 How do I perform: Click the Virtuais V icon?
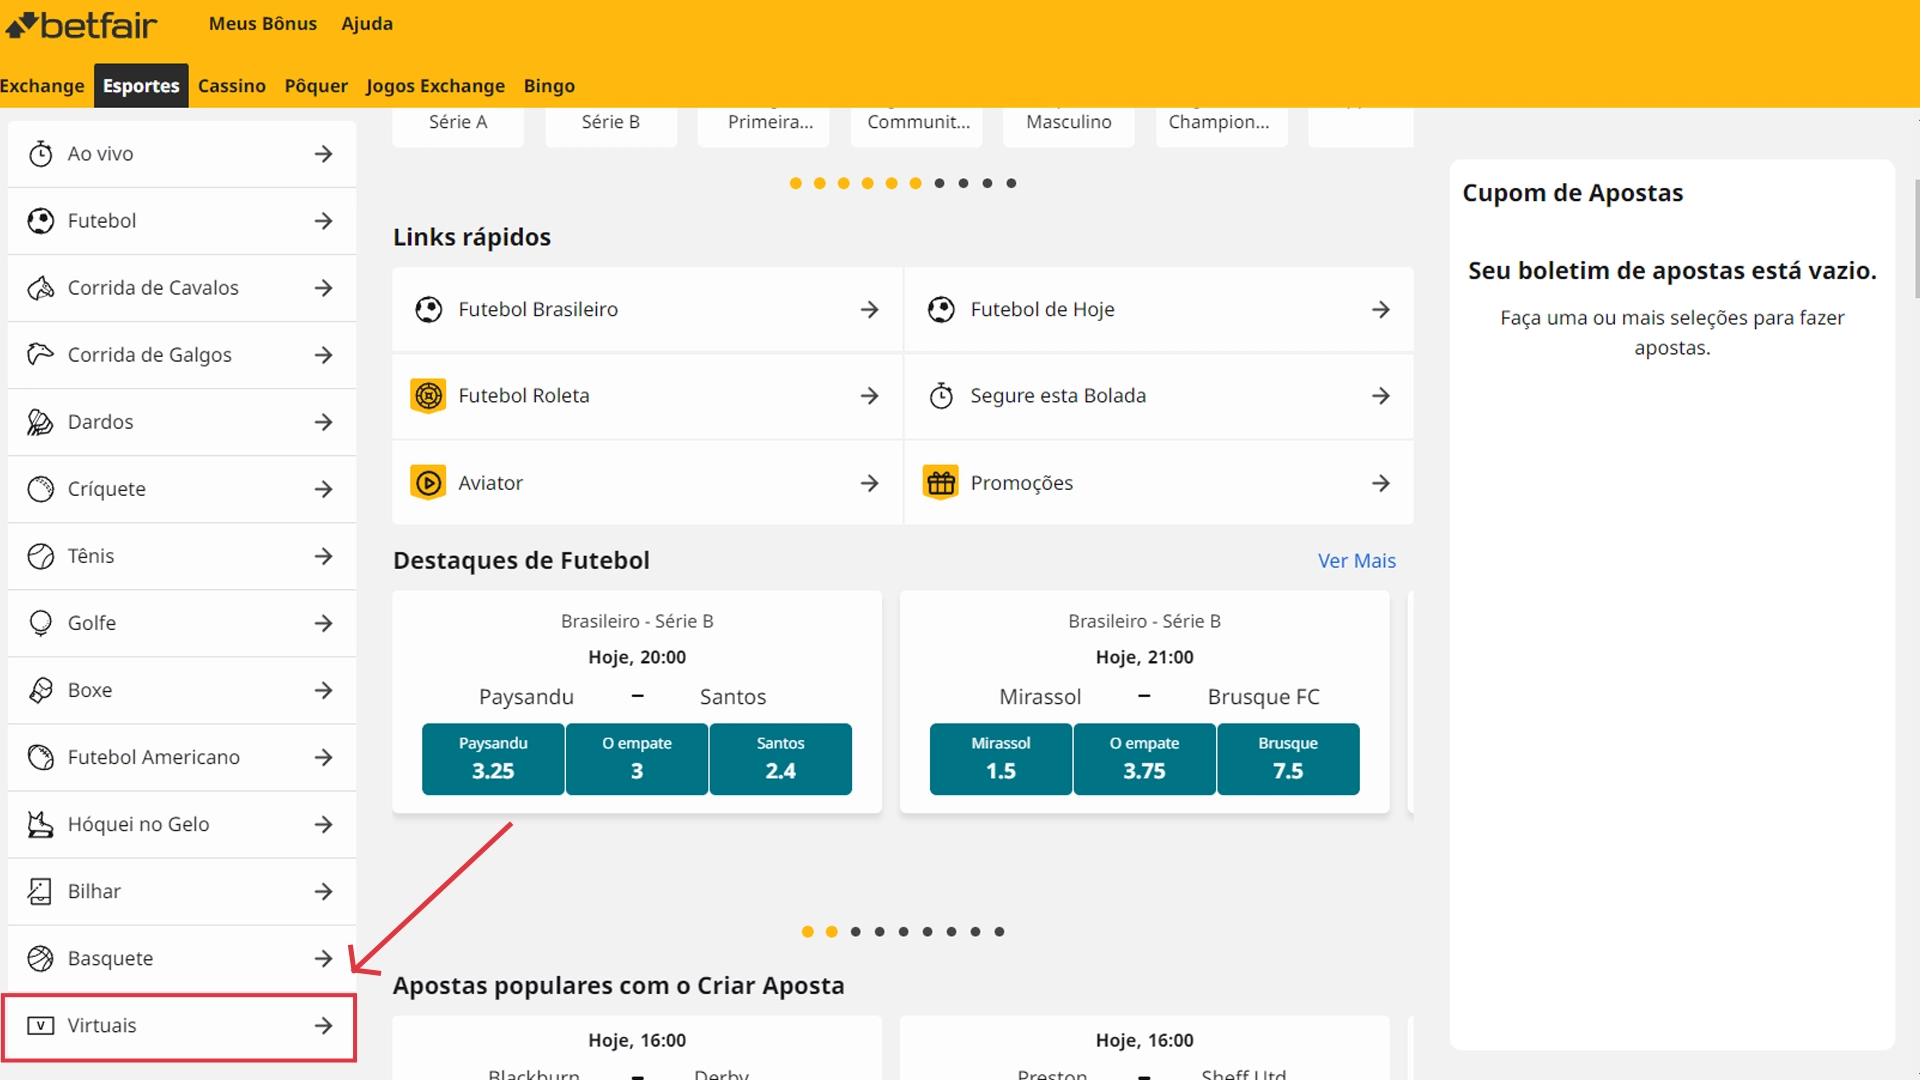coord(40,1025)
